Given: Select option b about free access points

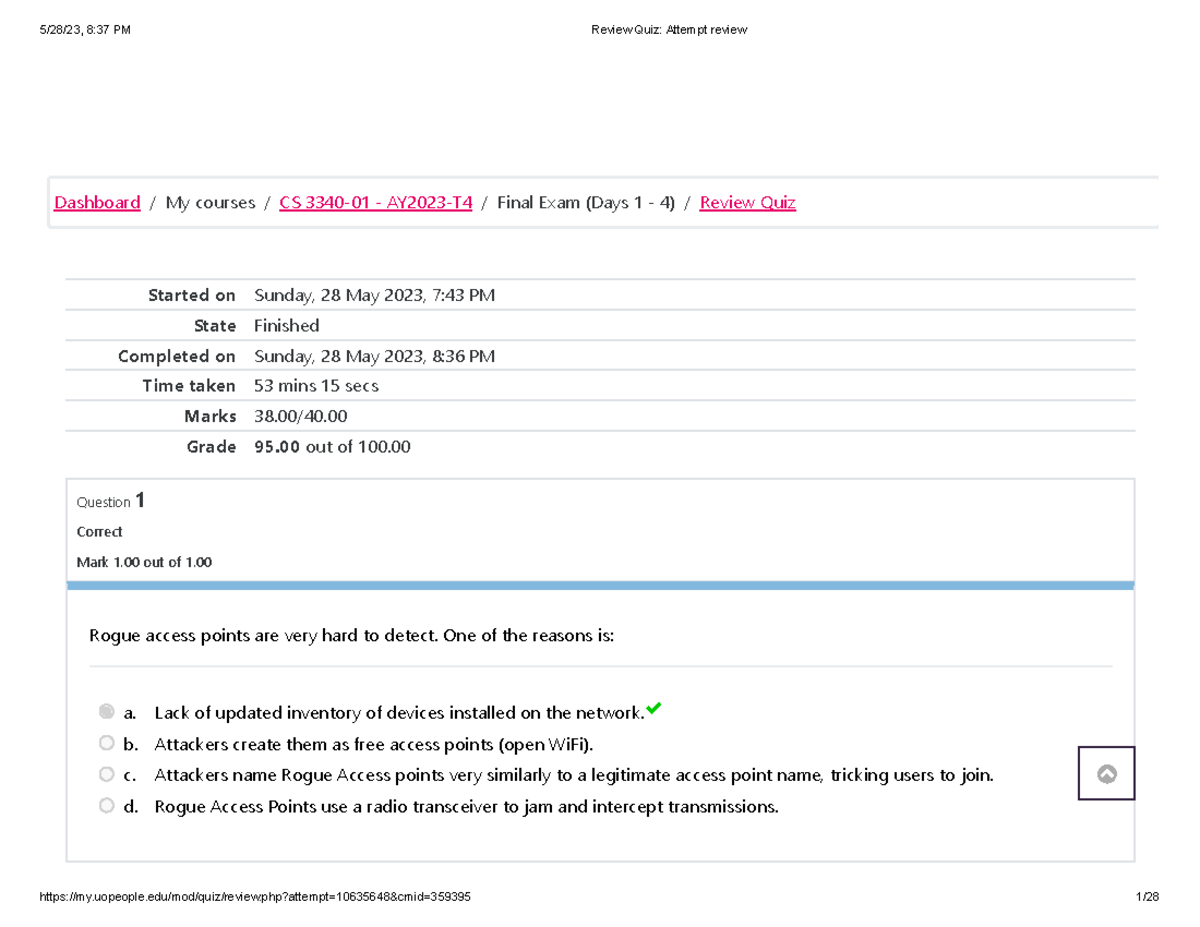Looking at the screenshot, I should (106, 742).
